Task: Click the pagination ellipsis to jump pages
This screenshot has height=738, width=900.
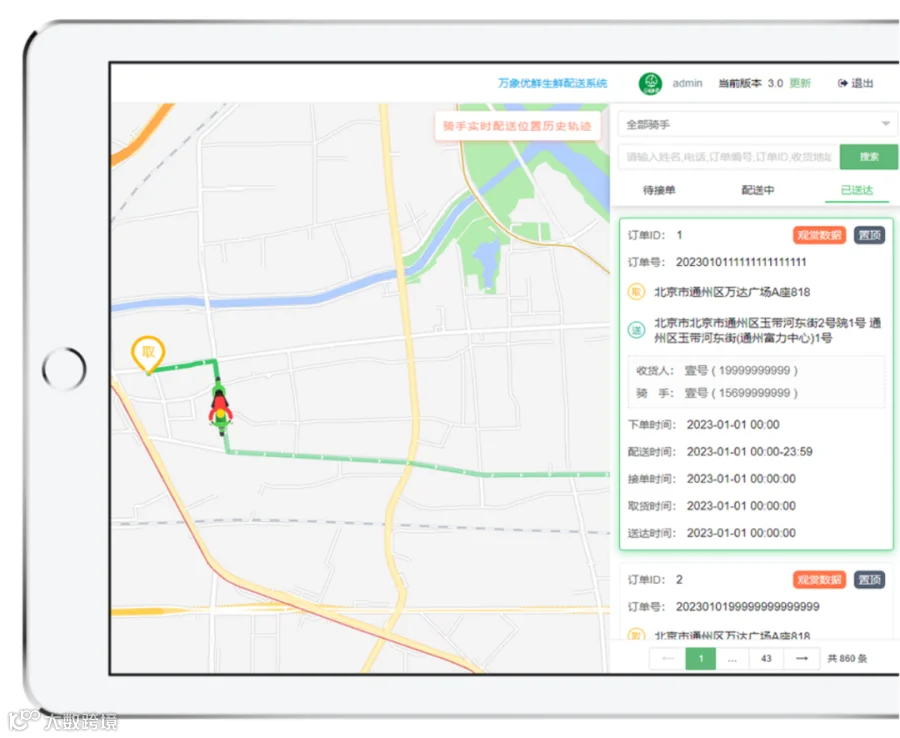Action: coord(732,658)
